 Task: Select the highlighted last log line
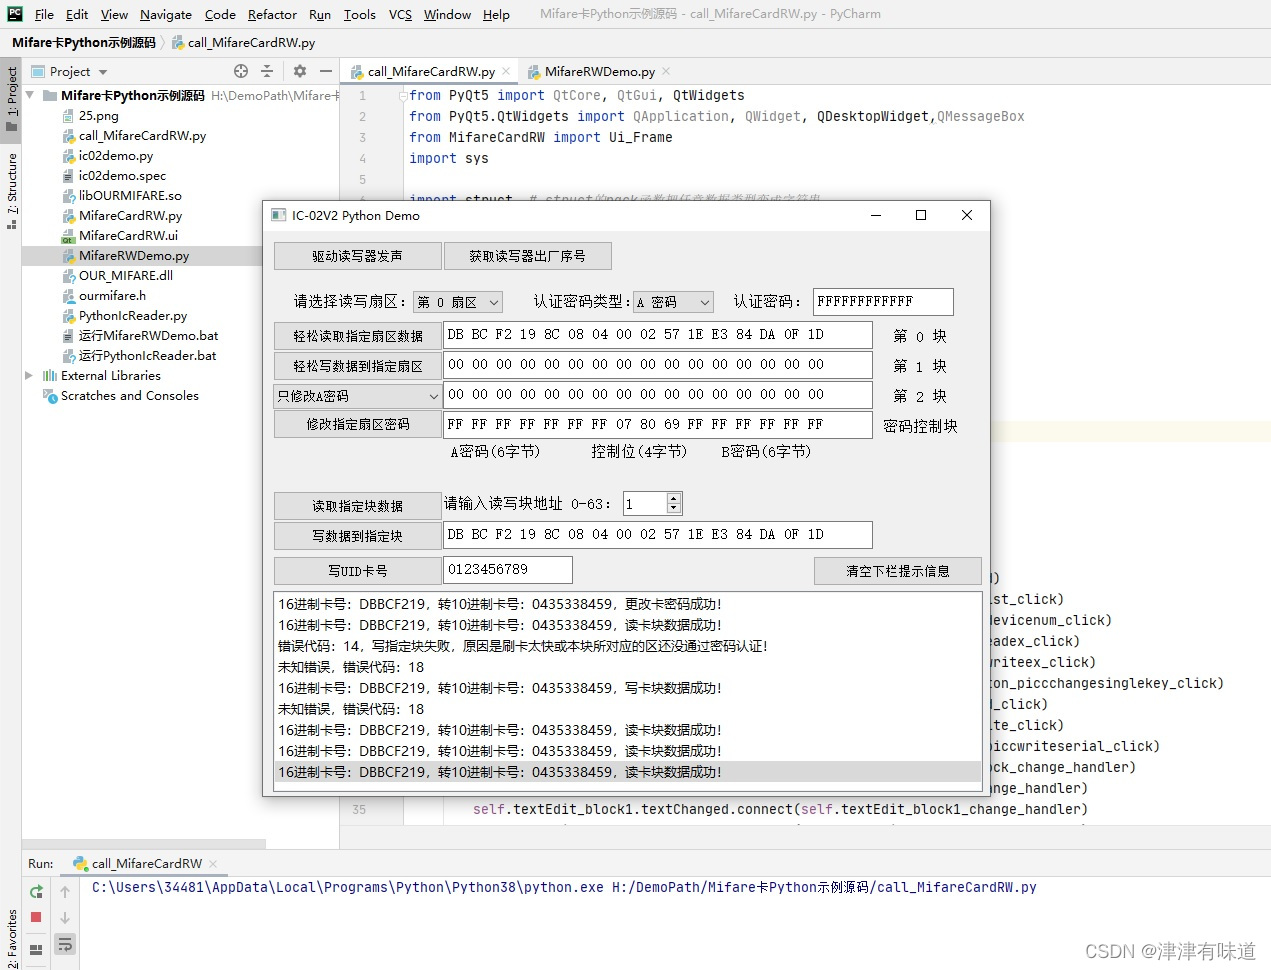pos(628,772)
